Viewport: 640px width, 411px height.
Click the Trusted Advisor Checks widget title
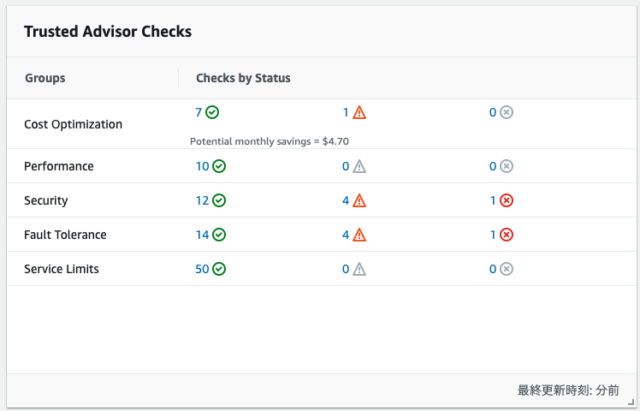(108, 31)
